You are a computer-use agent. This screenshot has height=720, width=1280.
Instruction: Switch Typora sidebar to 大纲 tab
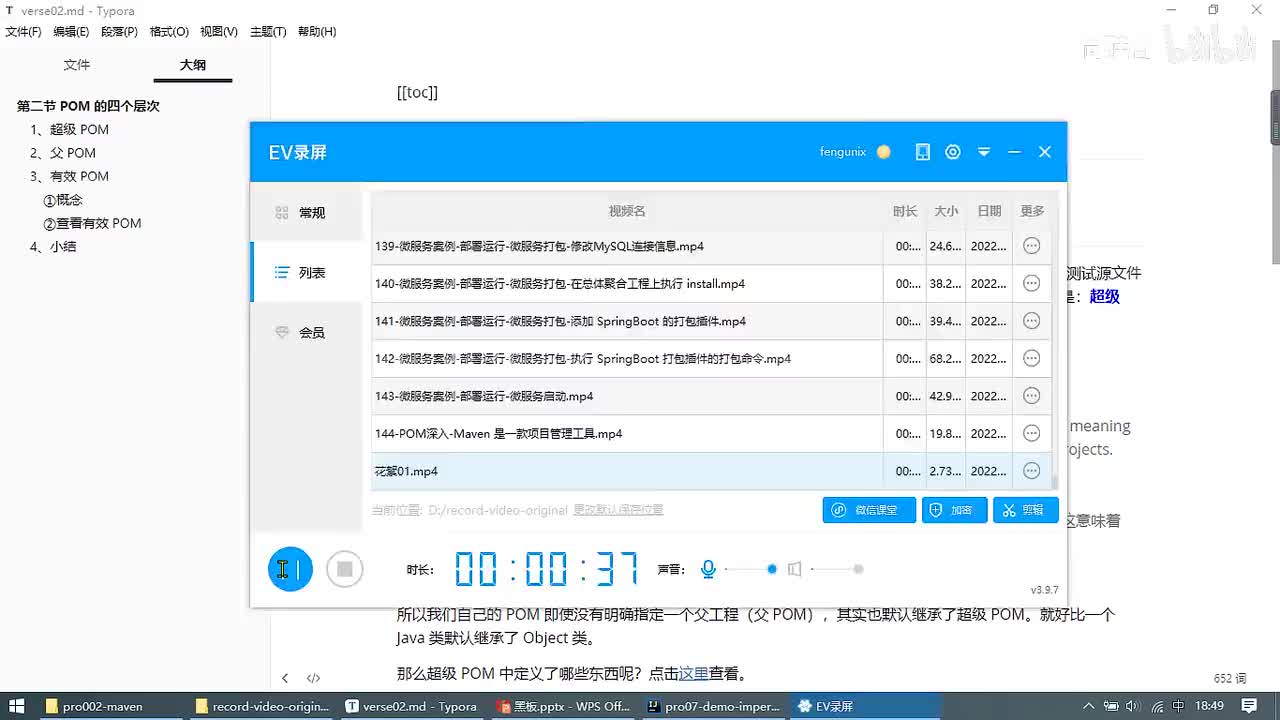coord(193,65)
